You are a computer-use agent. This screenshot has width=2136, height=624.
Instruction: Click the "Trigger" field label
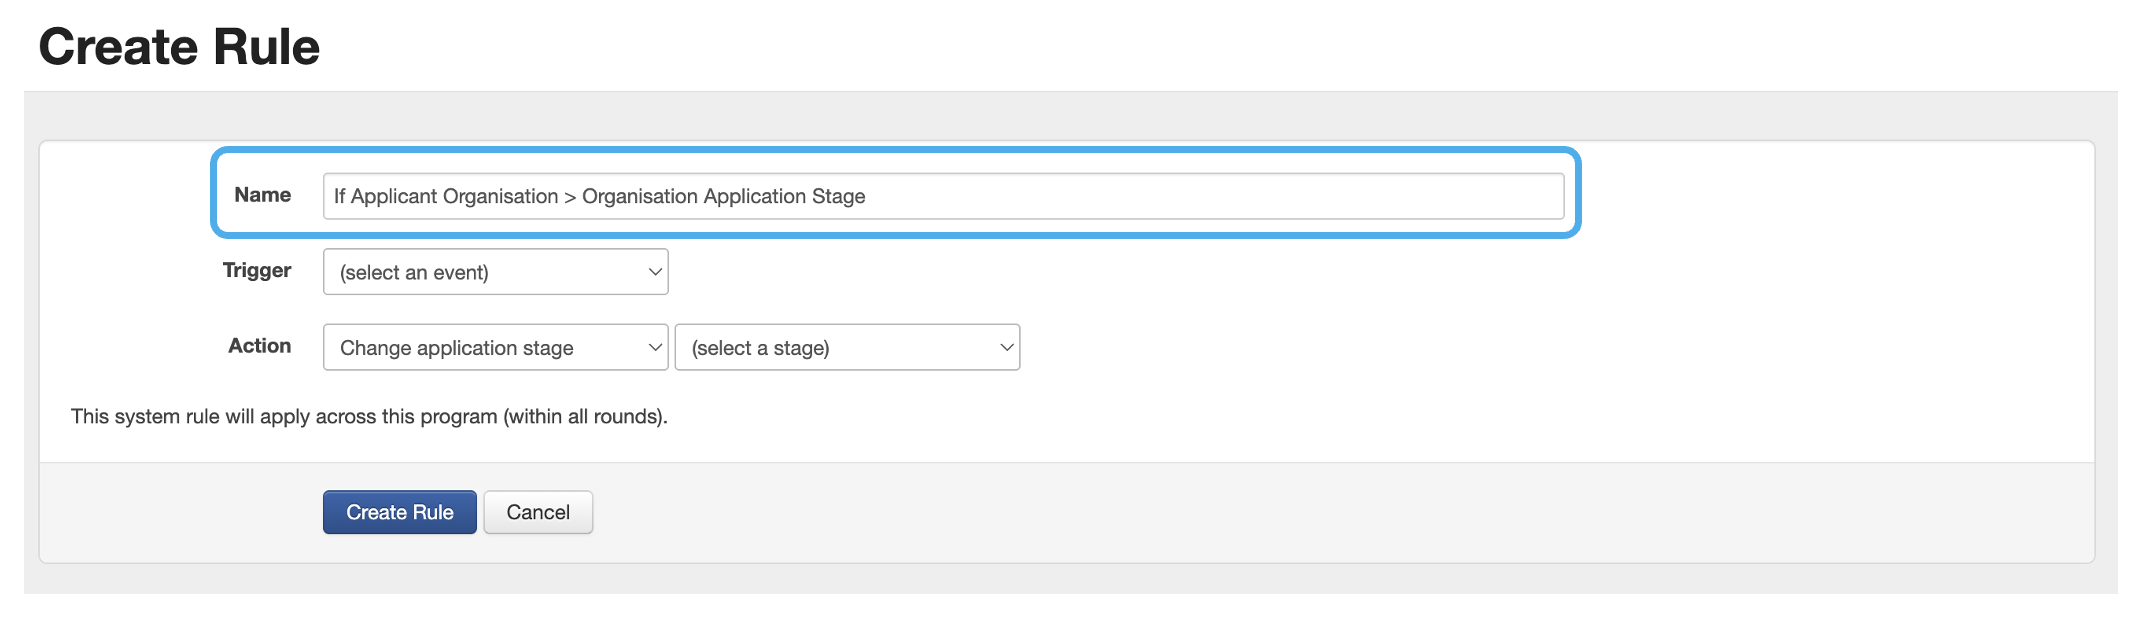click(257, 270)
